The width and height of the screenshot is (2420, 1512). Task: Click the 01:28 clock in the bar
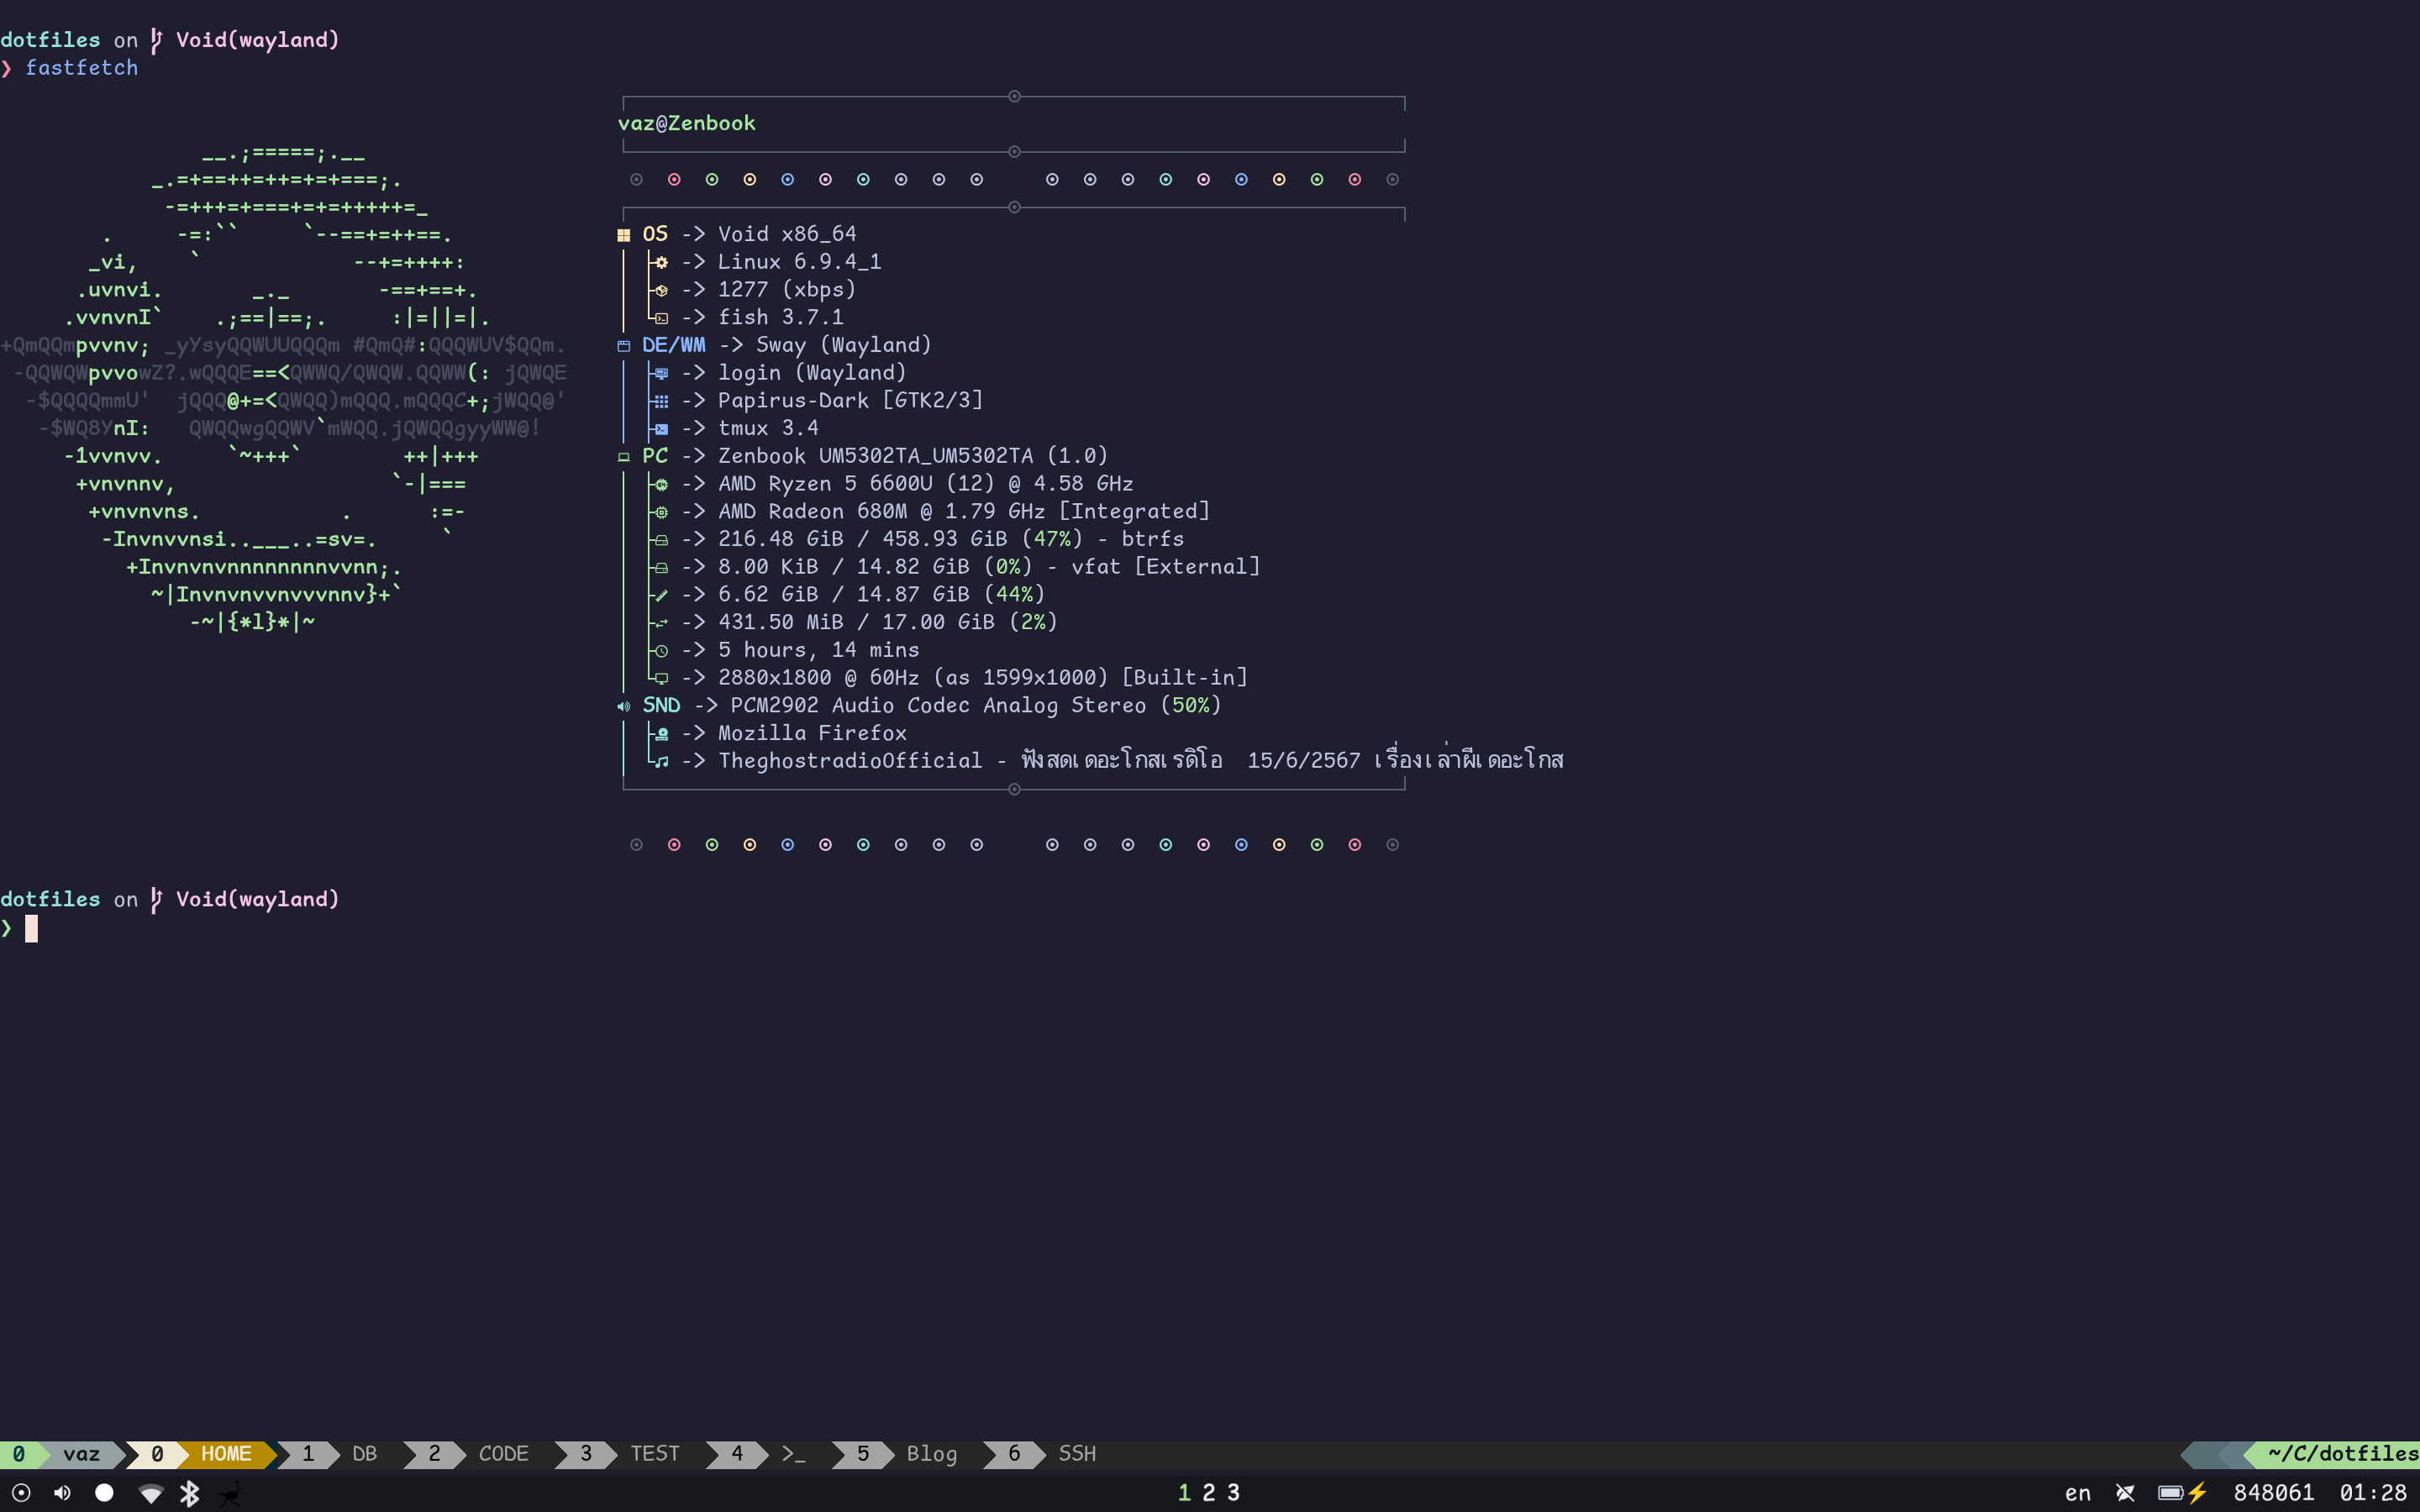(x=2372, y=1493)
